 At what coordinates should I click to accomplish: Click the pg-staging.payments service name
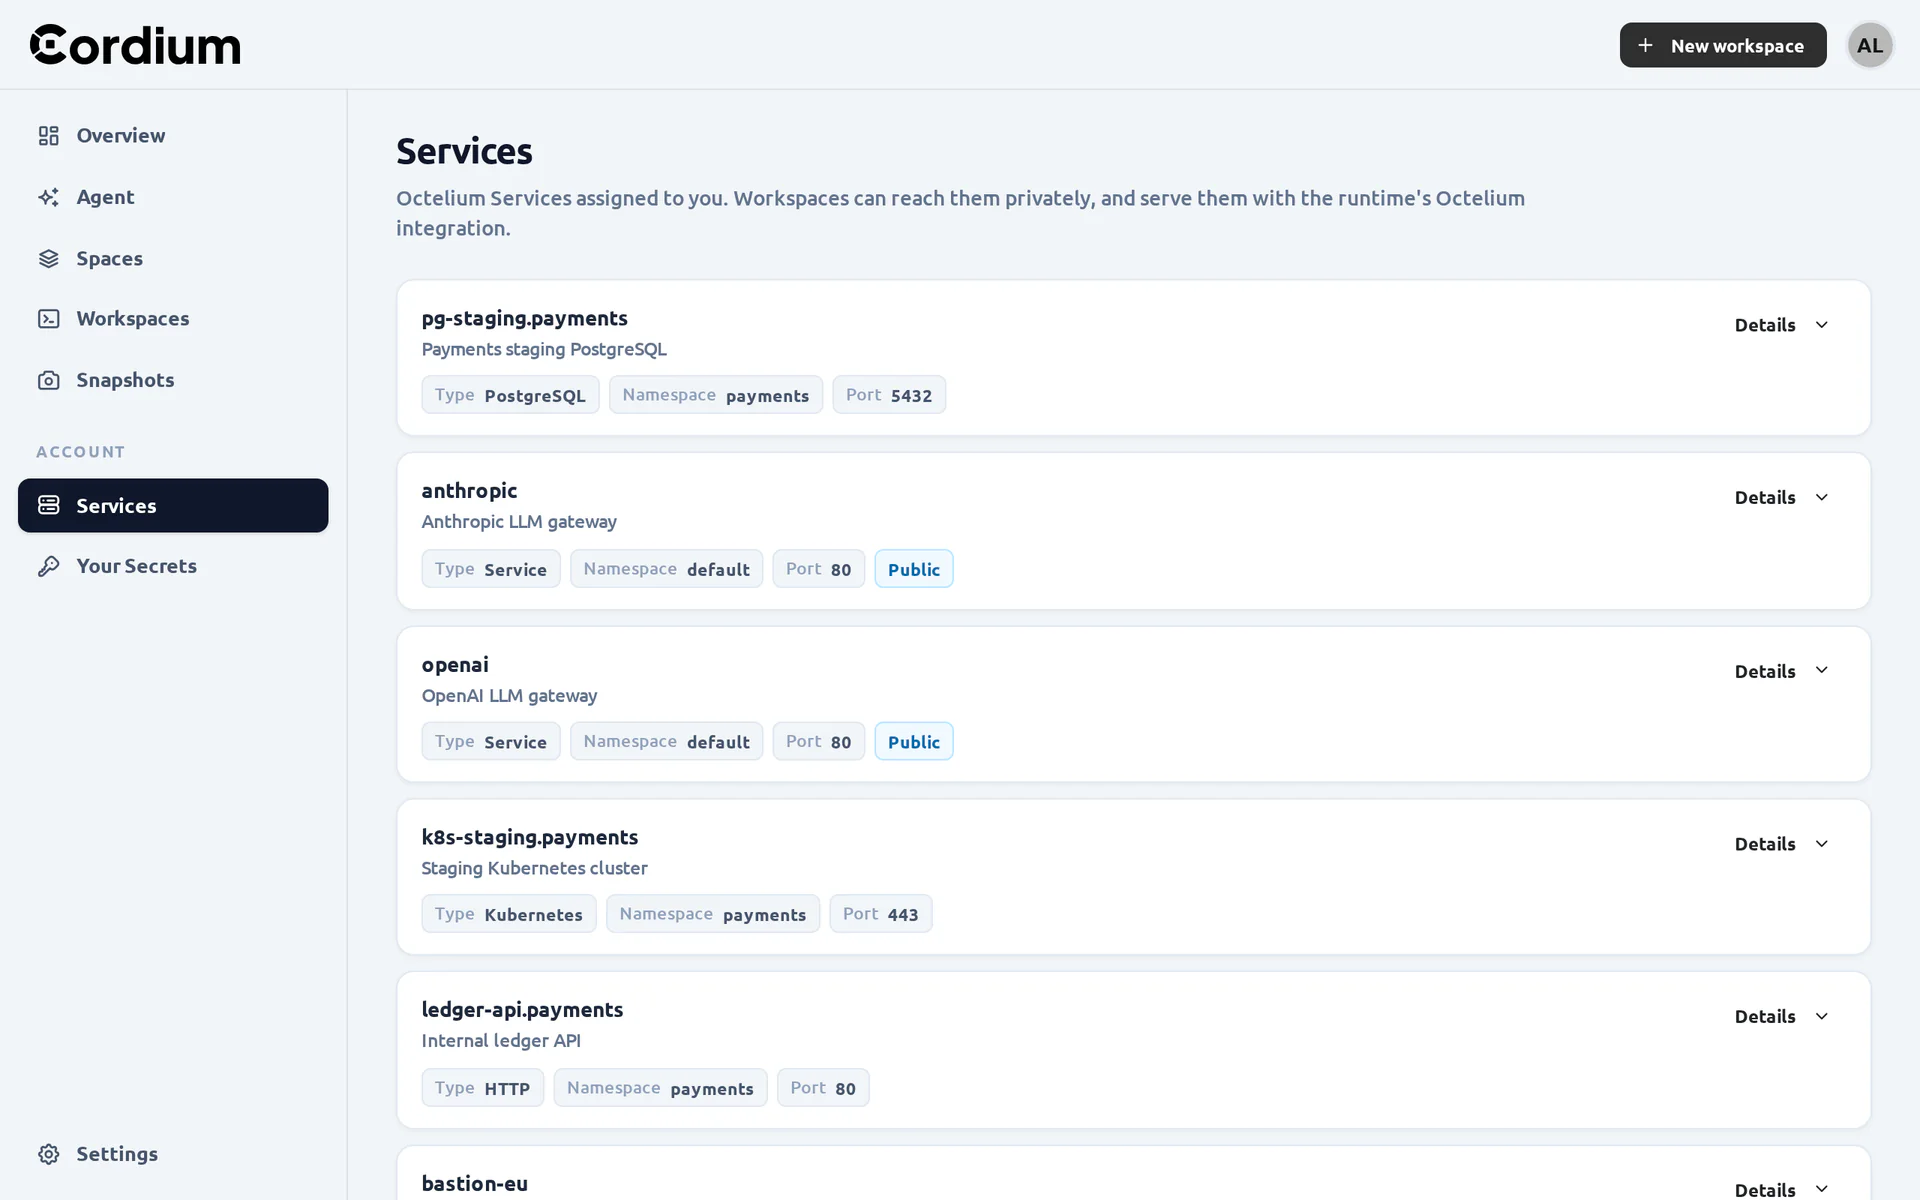click(524, 318)
